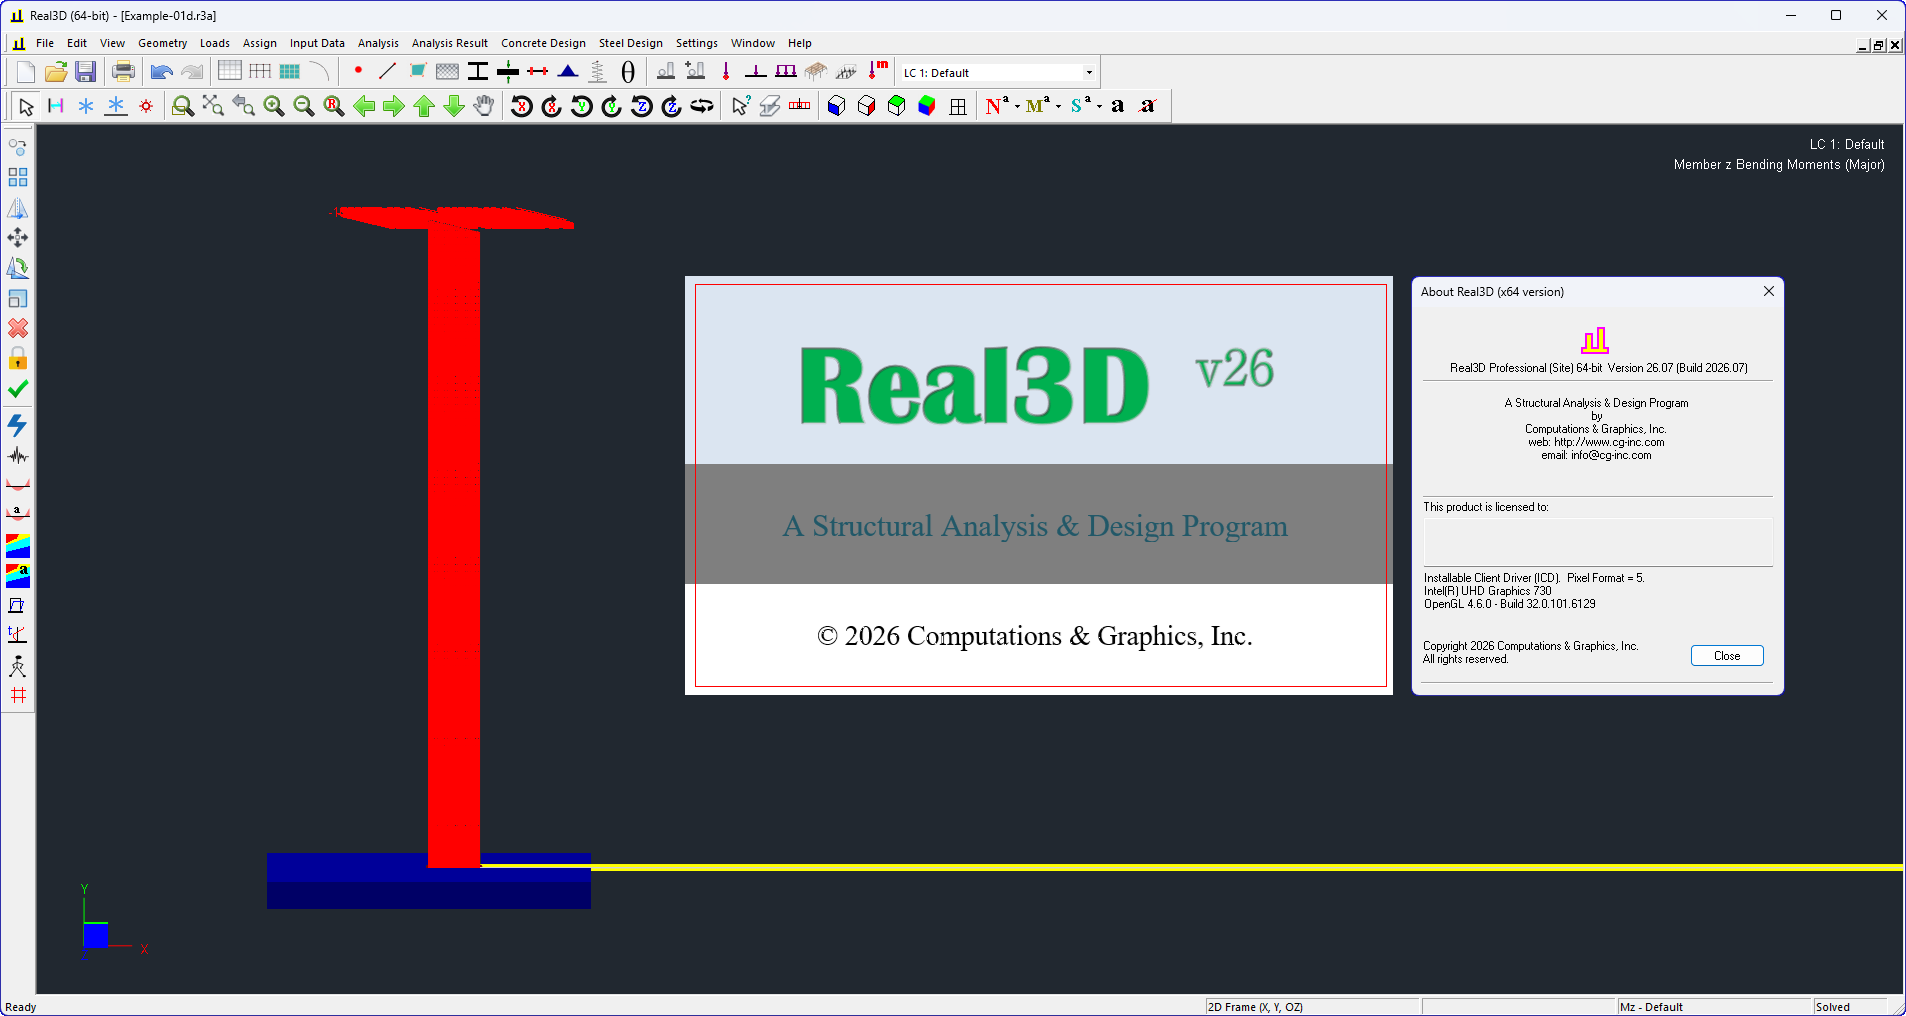Viewport: 1906px width, 1016px height.
Task: Open the Print tool
Action: [x=122, y=71]
